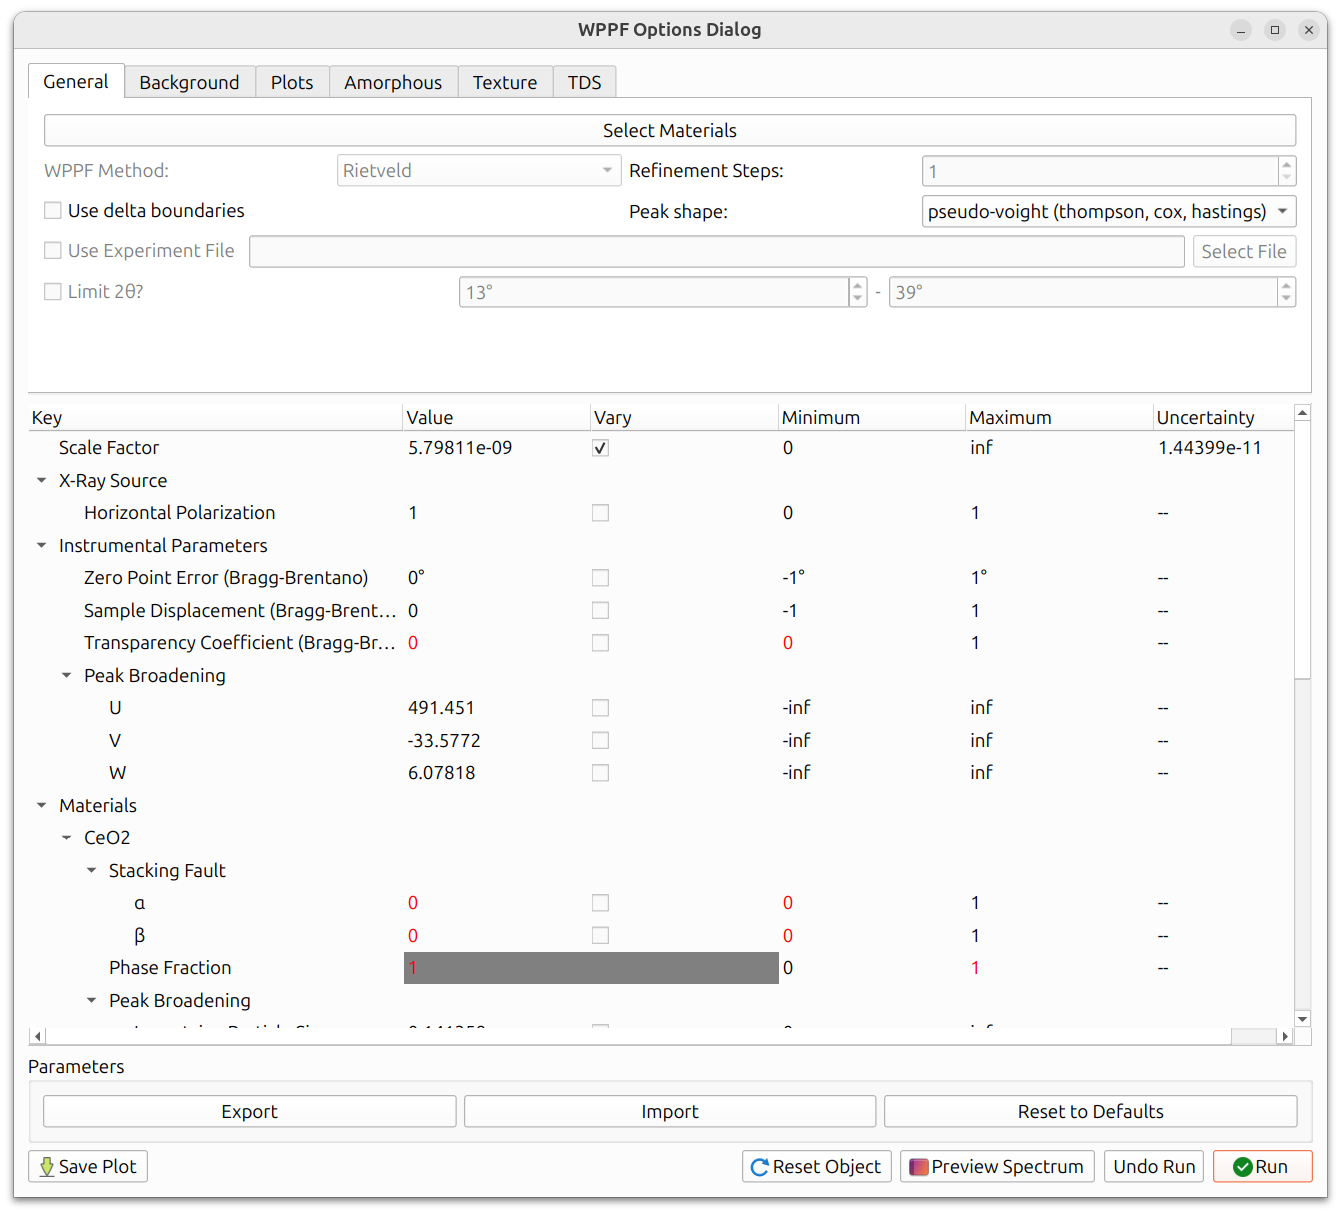Collapse the Materials tree node

coord(41,806)
